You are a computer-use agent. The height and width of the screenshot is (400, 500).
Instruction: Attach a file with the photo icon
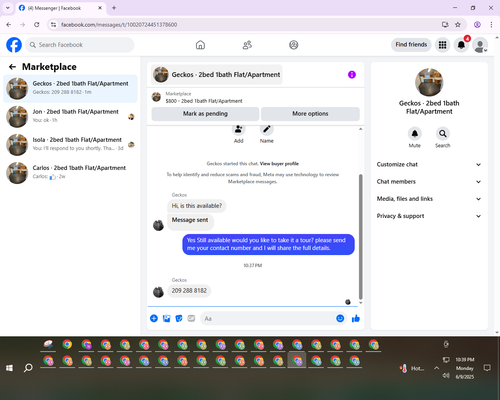point(166,318)
